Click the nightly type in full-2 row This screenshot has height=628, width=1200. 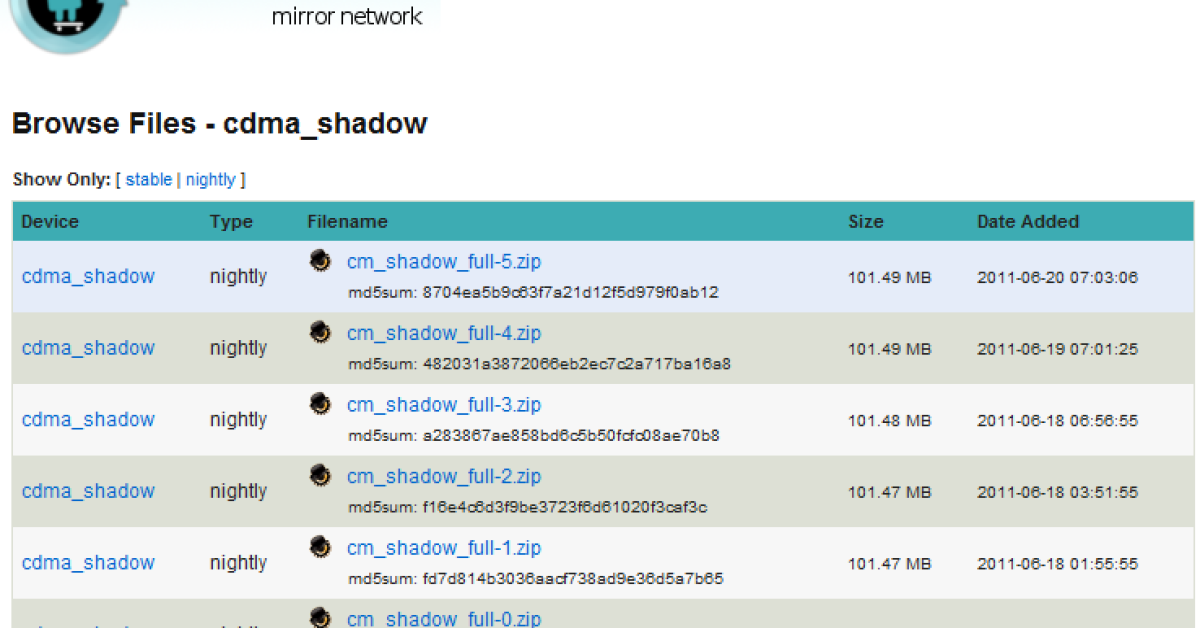(x=238, y=492)
